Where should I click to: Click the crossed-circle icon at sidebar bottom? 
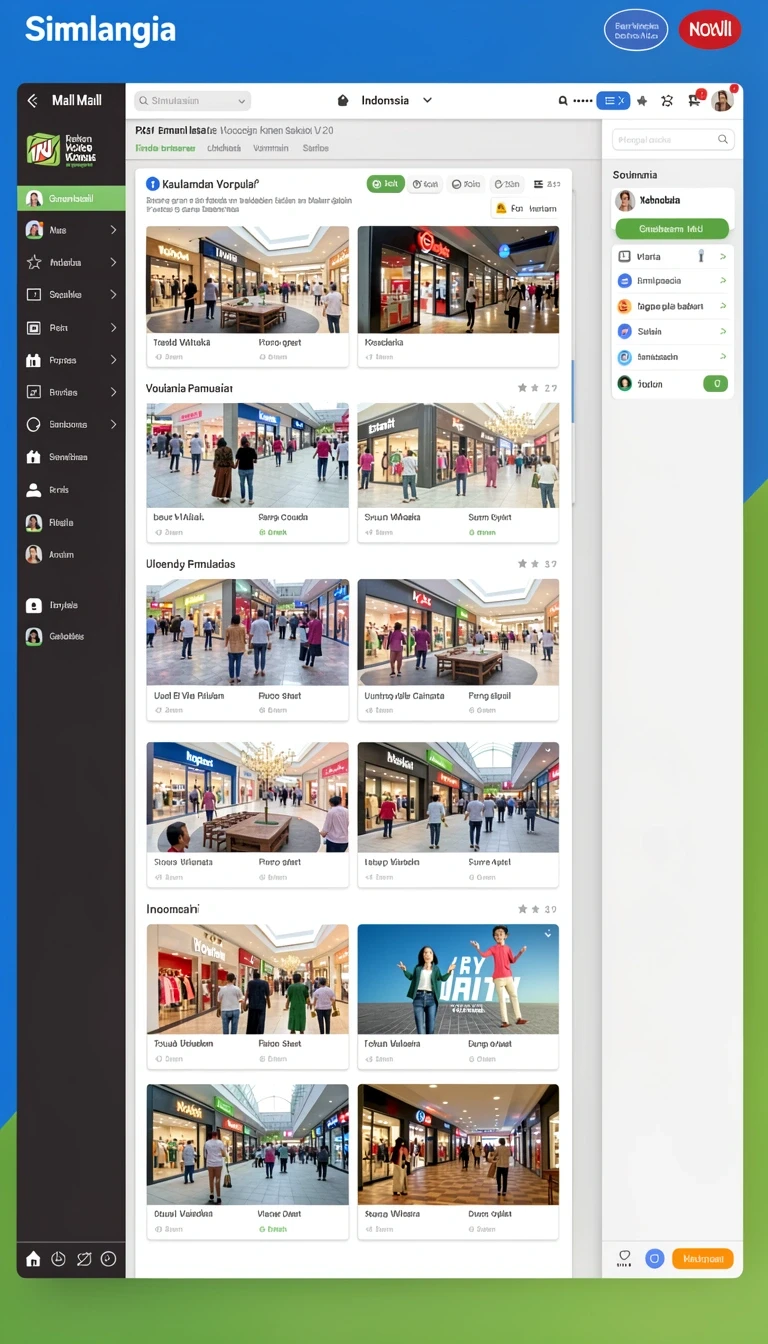pos(84,1259)
